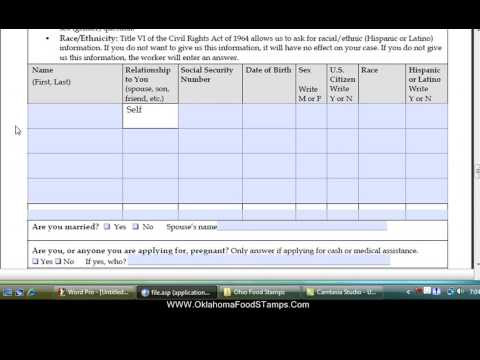Click the 'Relationship to You' column header
480x360 pixels.
[150, 84]
